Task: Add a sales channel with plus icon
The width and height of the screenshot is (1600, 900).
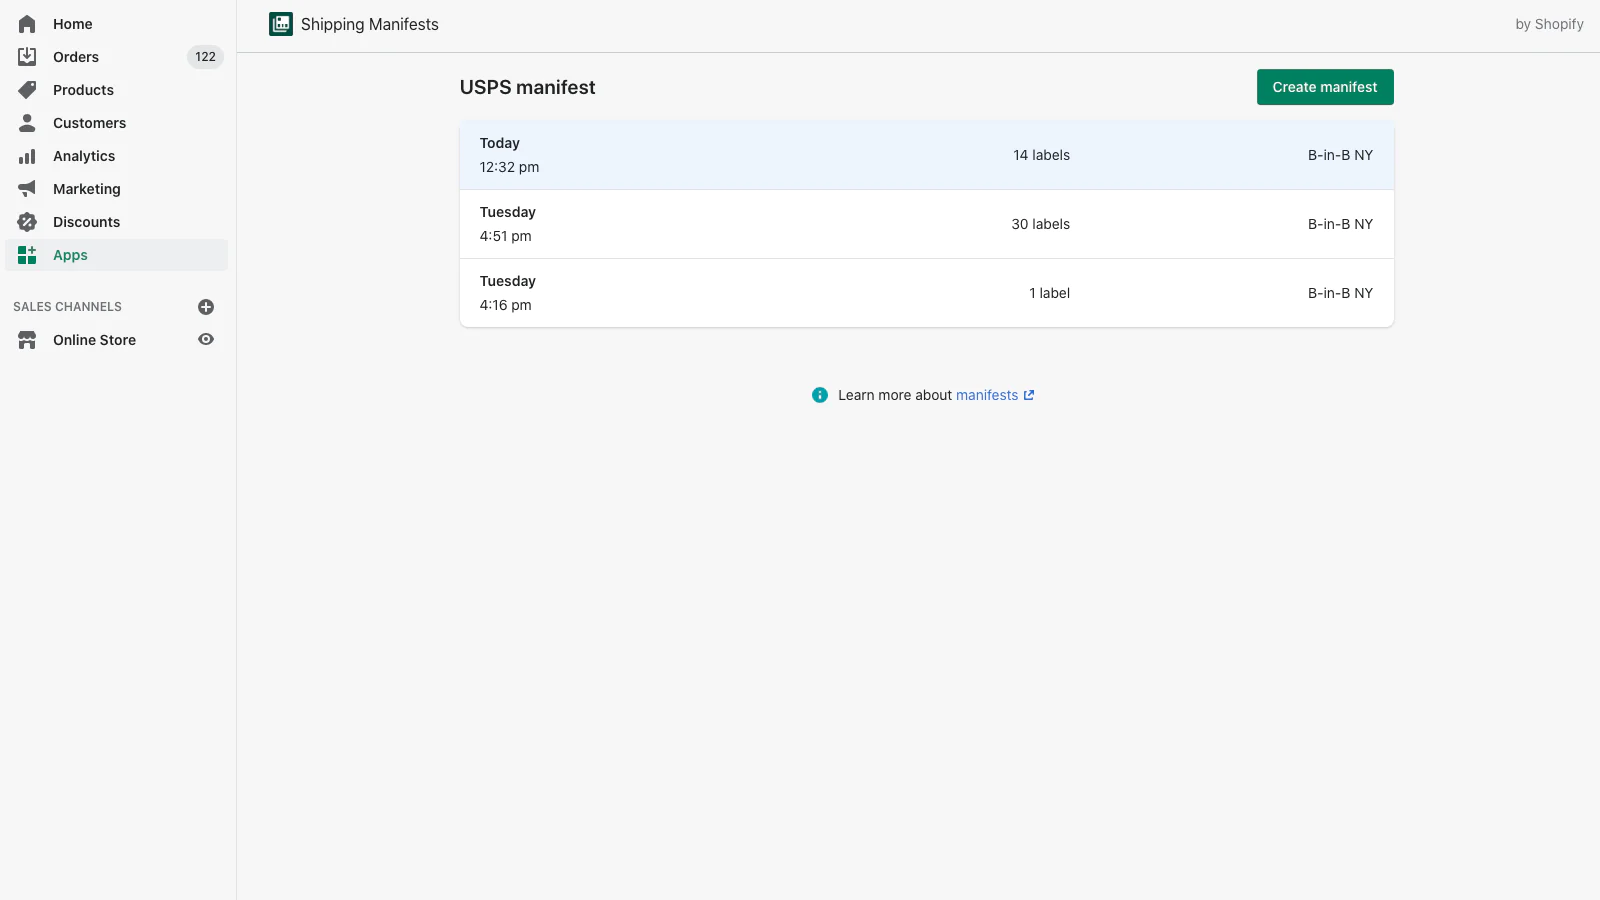Action: click(206, 307)
